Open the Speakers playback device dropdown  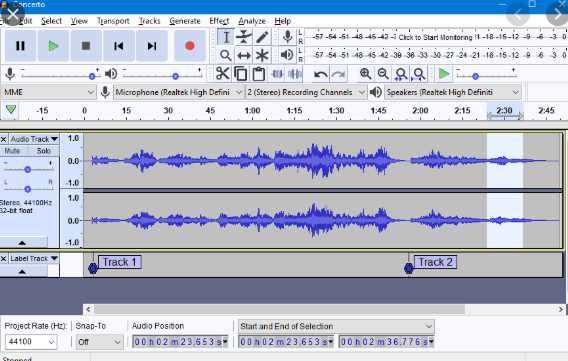coord(452,92)
